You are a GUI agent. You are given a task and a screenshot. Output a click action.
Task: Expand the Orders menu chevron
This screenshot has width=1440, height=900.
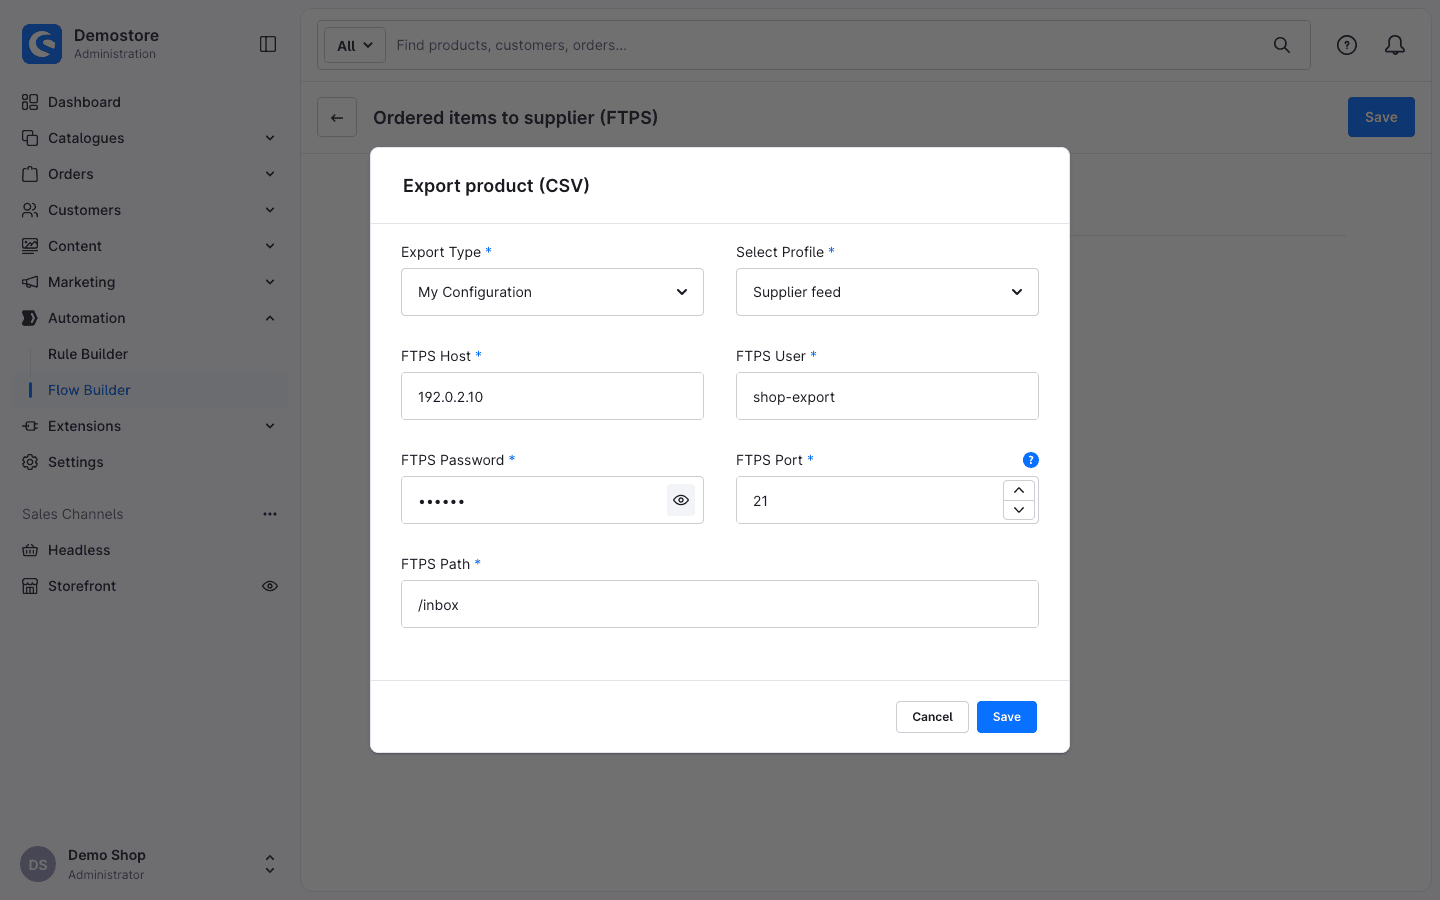point(270,174)
